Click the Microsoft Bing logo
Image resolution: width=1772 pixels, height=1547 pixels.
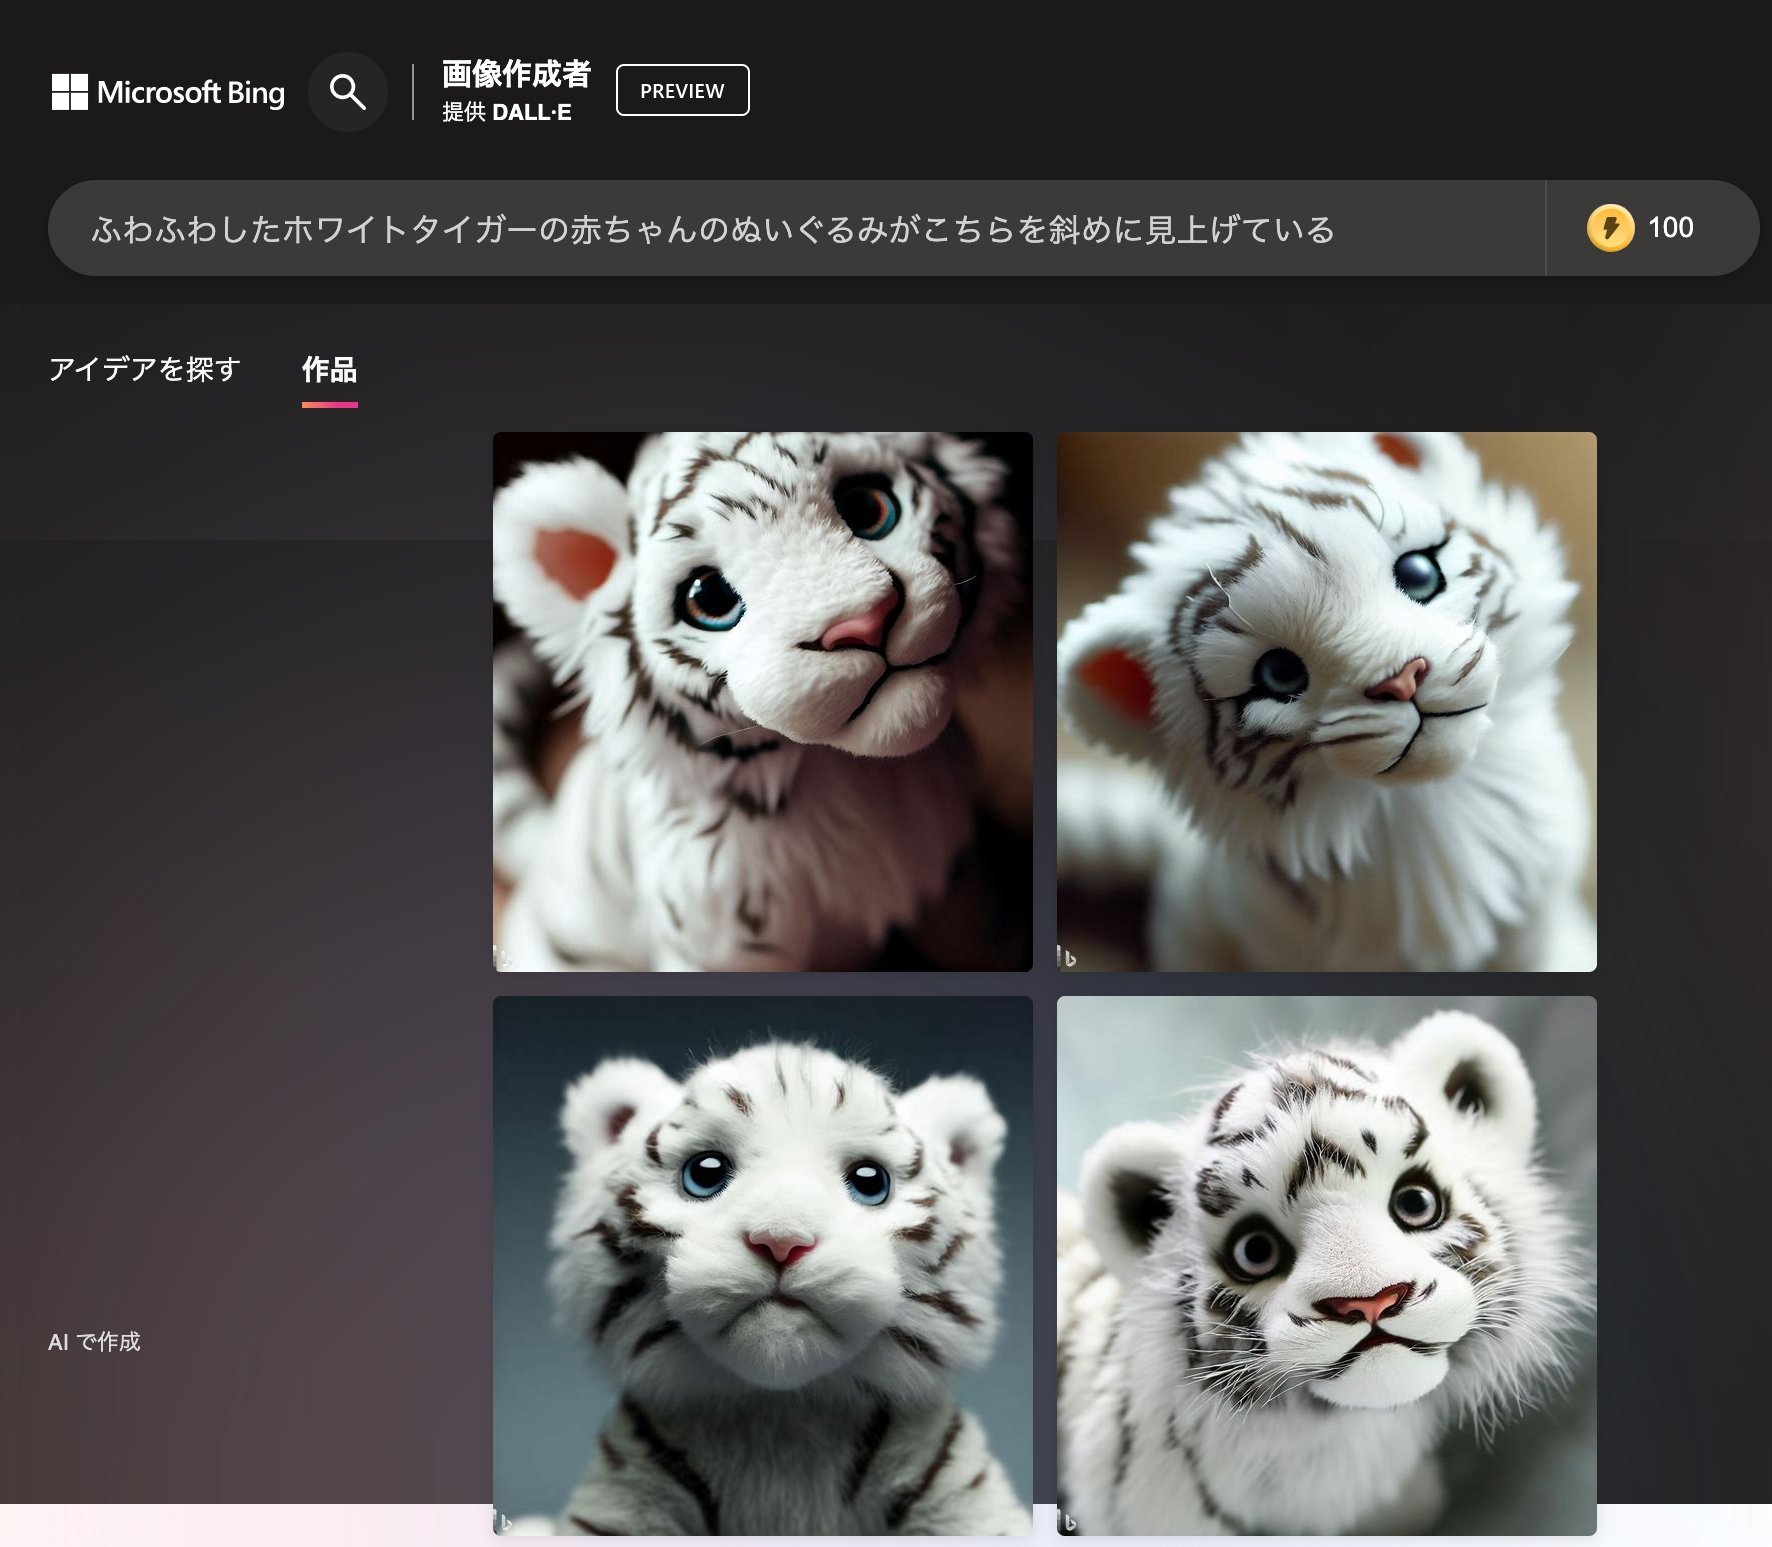click(x=168, y=92)
